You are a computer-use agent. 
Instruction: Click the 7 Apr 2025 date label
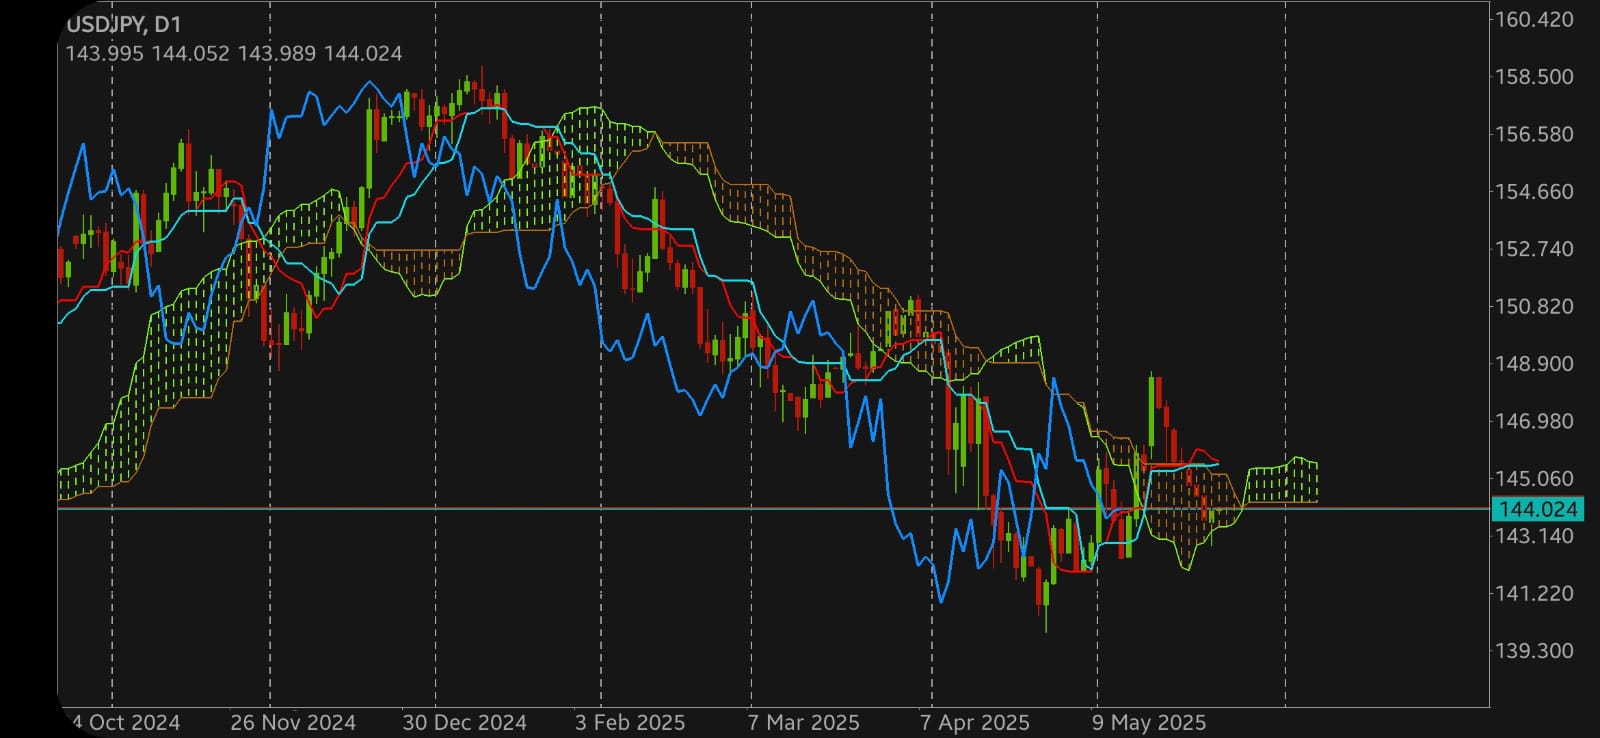(x=975, y=722)
